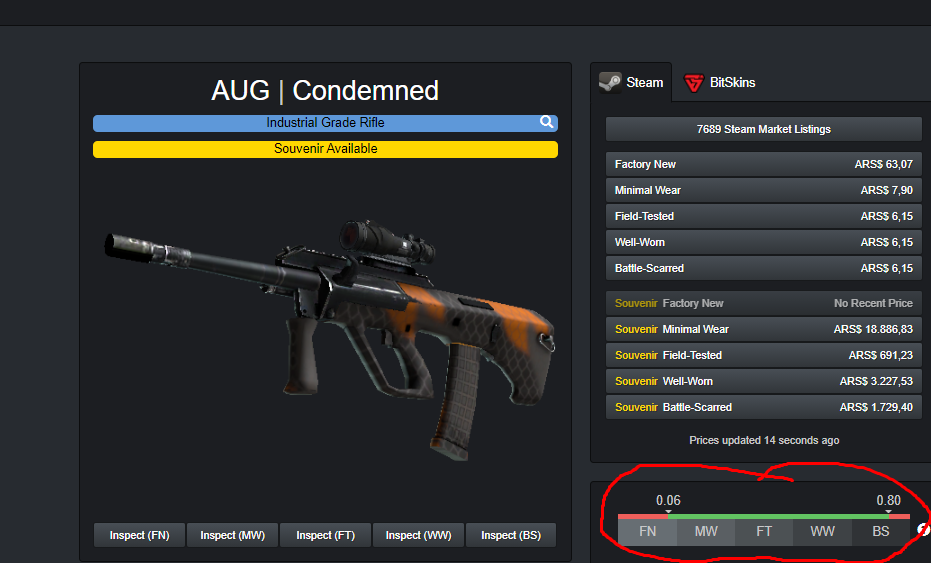Click the FT segment of wear bar

tap(764, 532)
